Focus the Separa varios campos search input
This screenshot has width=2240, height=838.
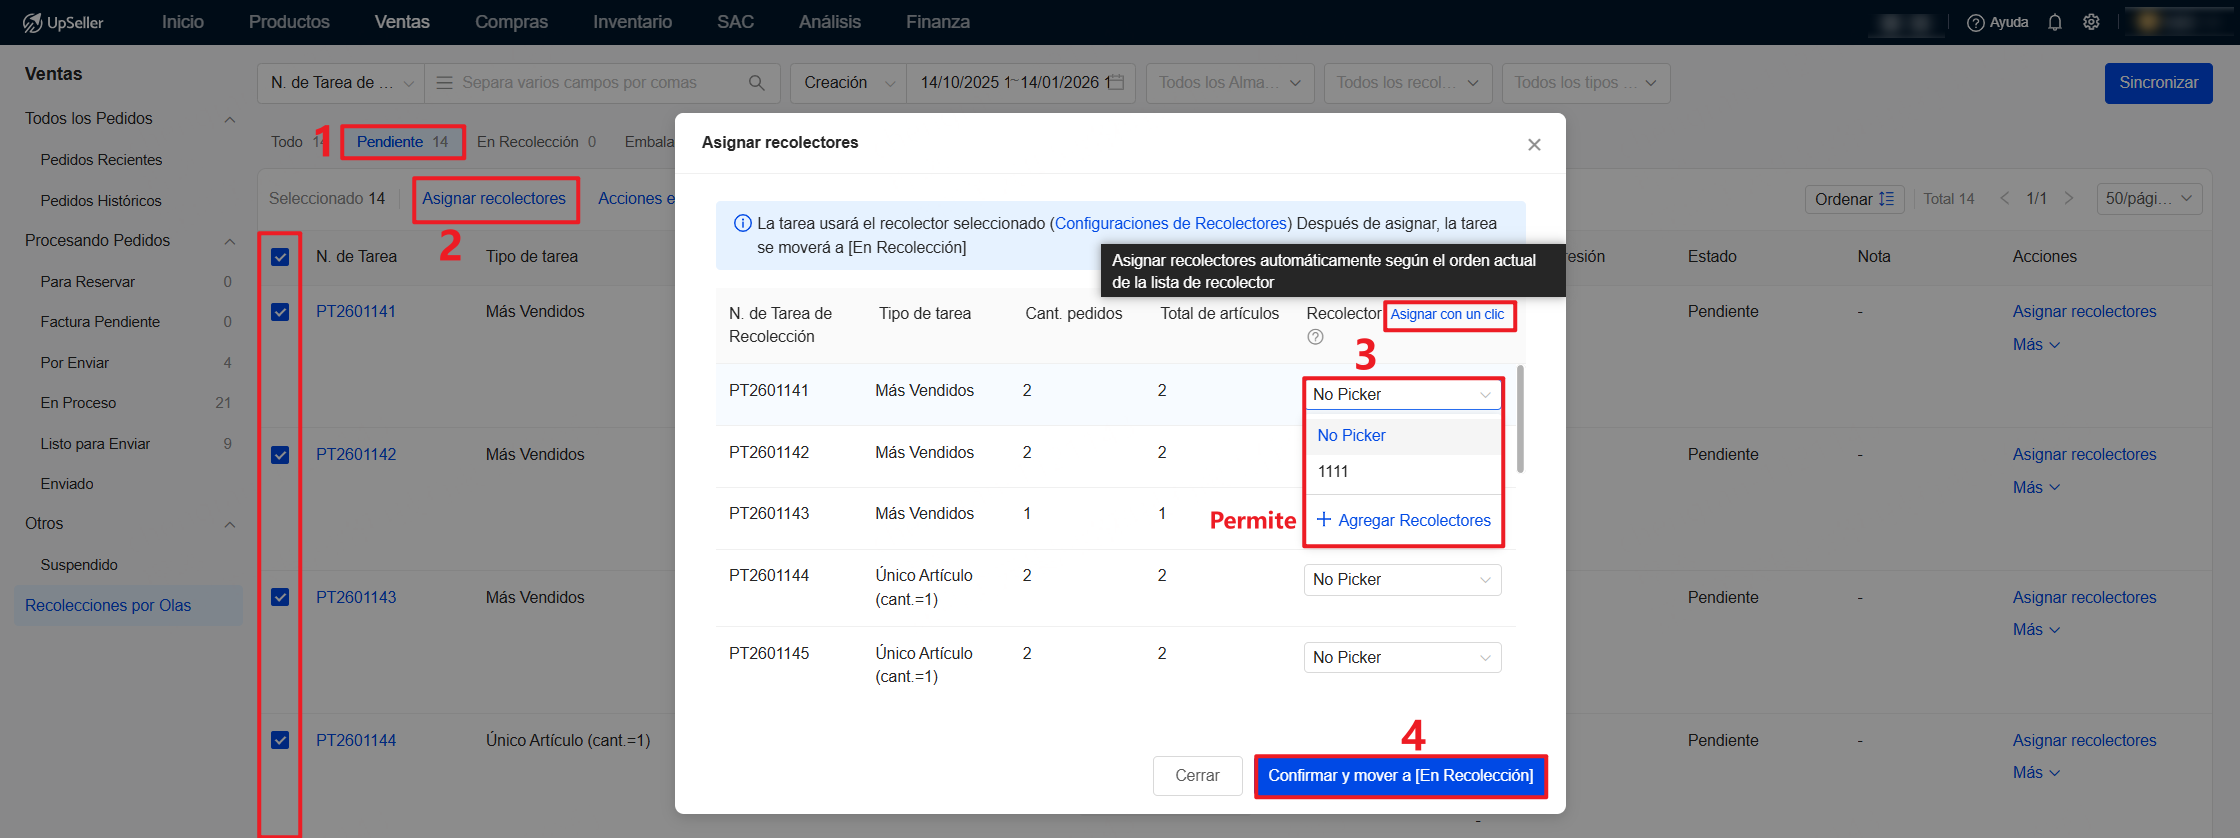(x=600, y=83)
